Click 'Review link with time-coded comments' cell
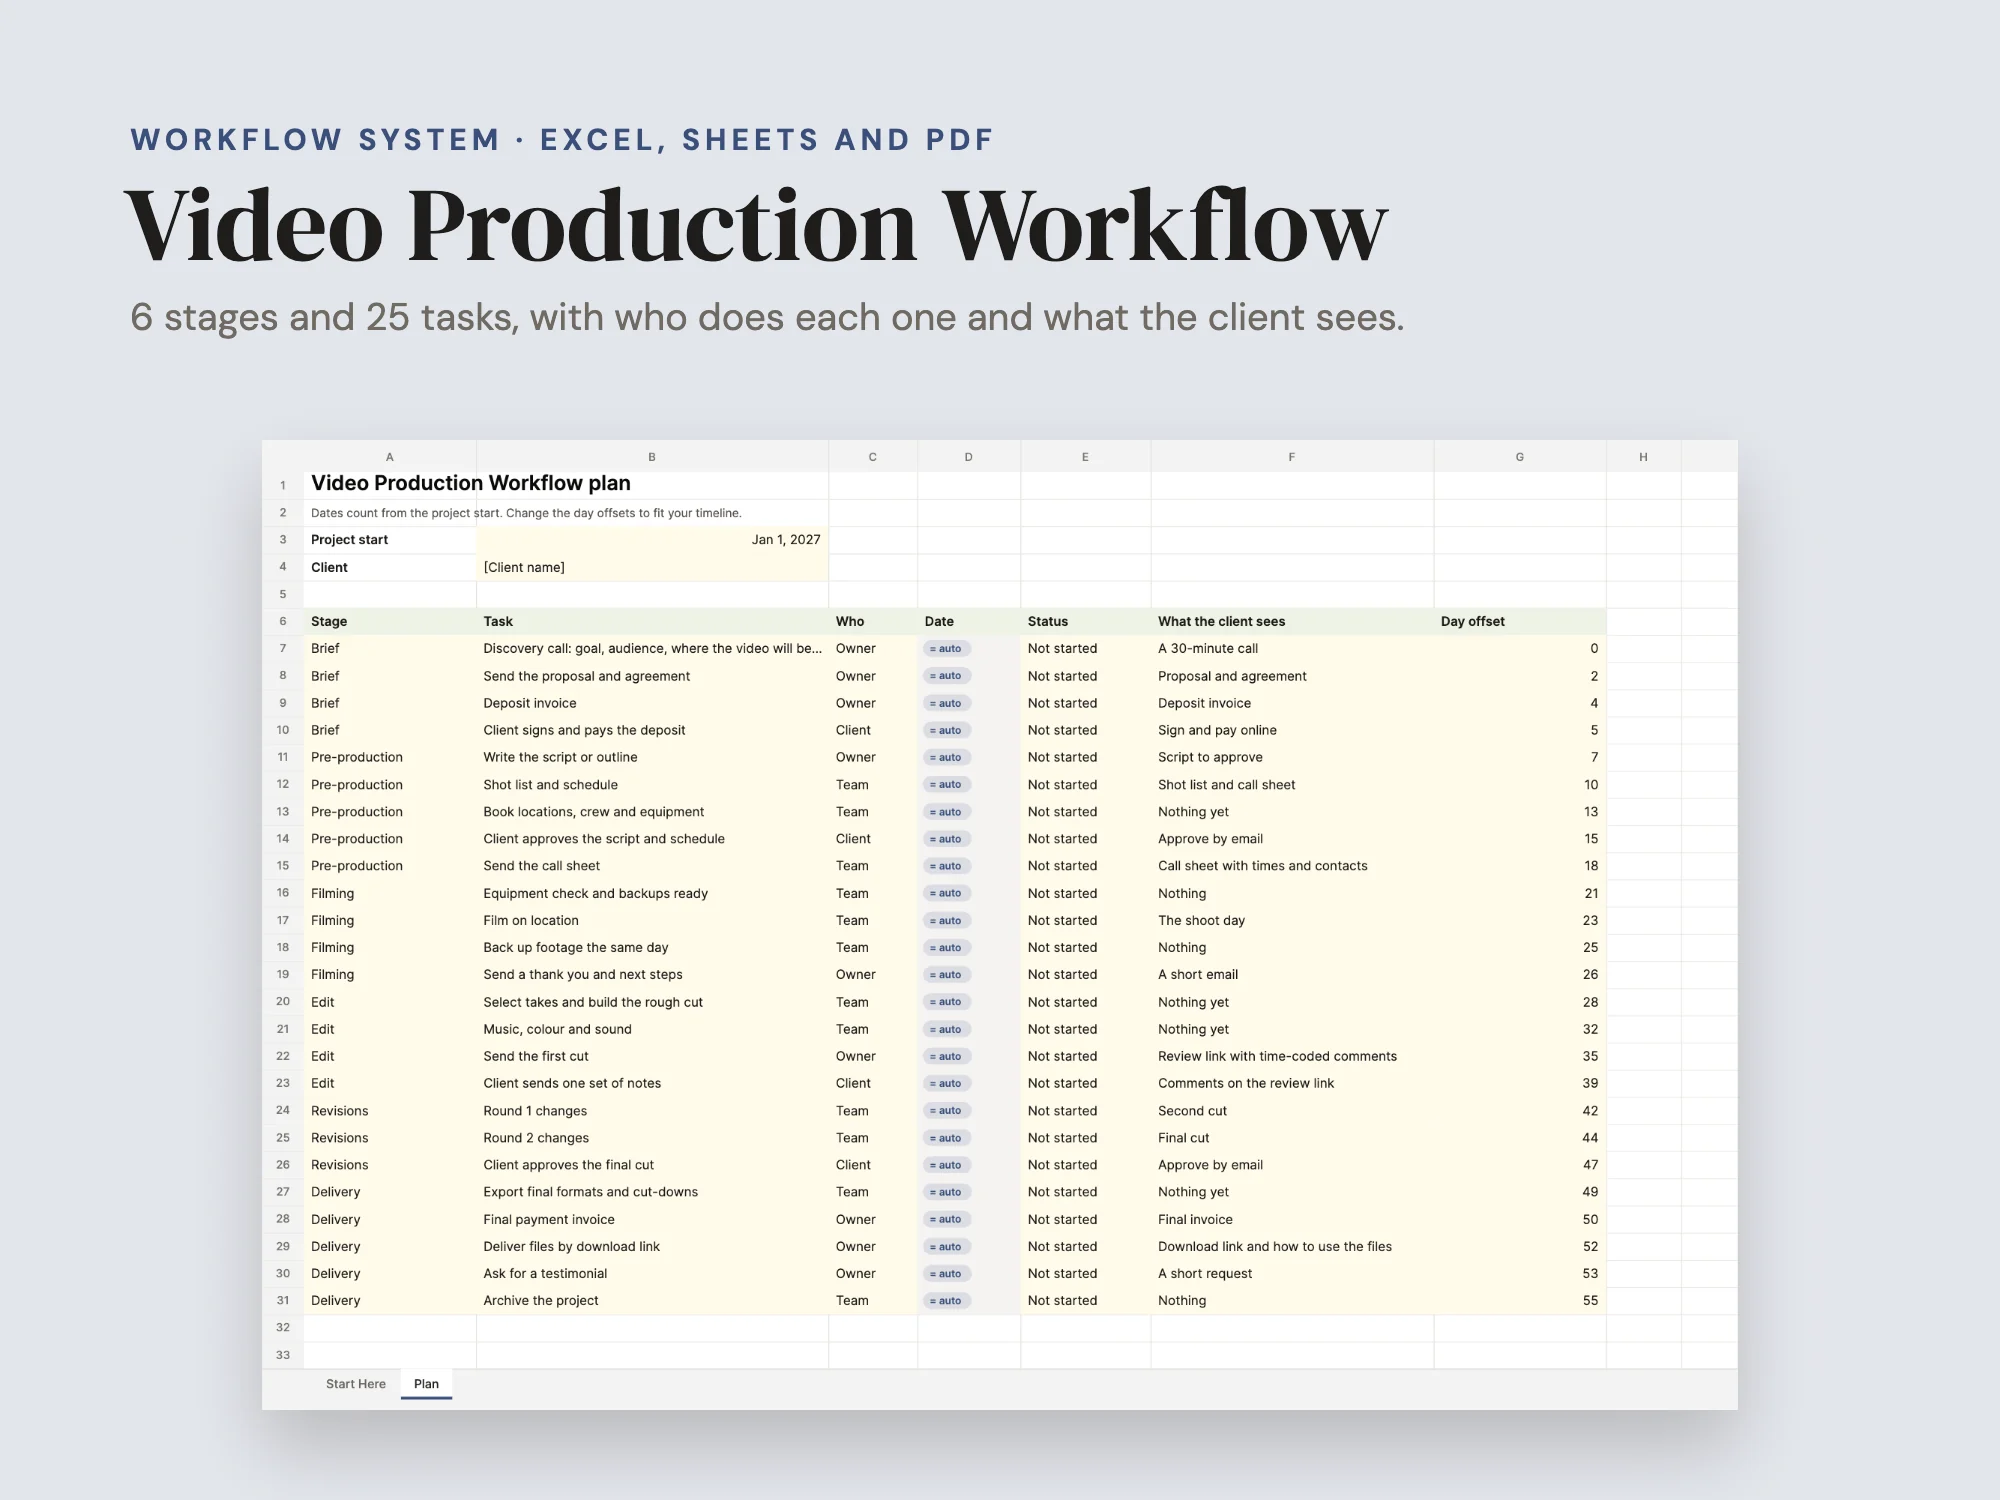2000x1500 pixels. [x=1292, y=1056]
